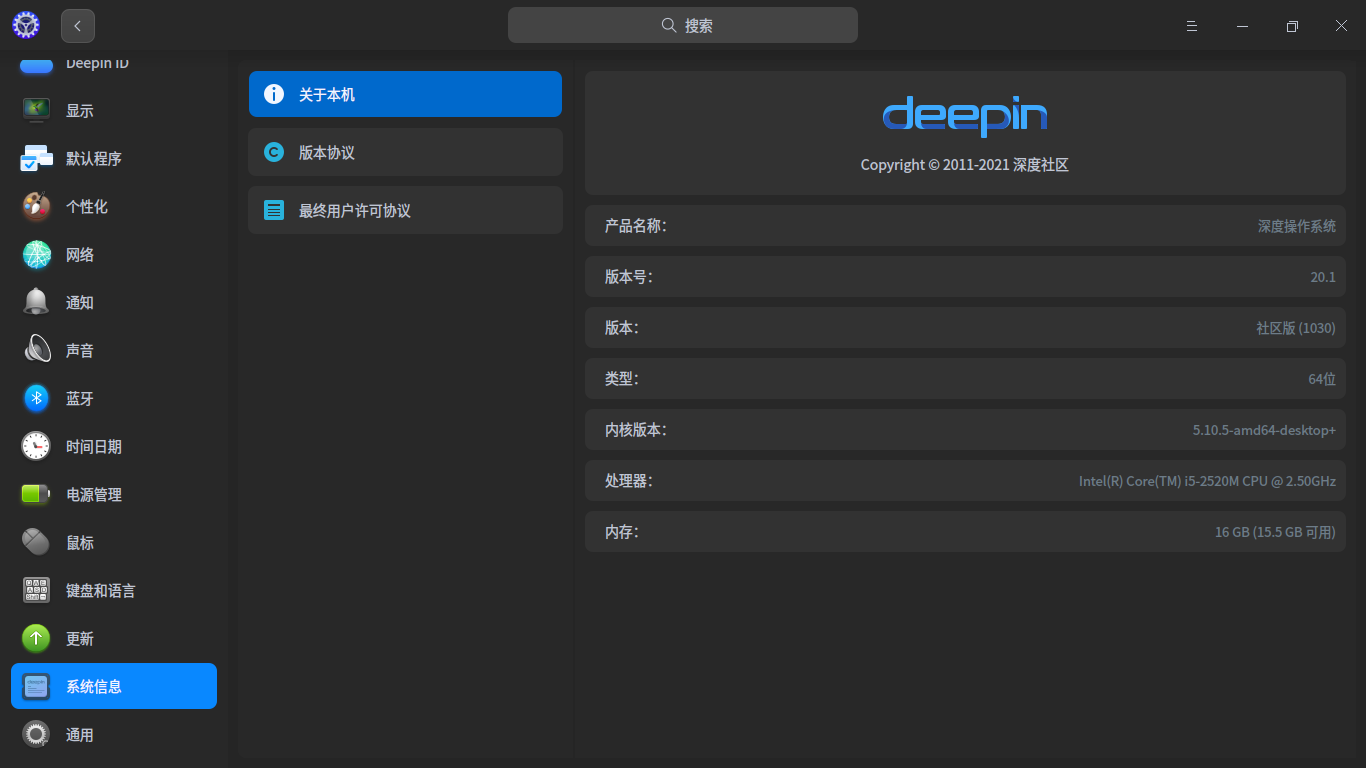The image size is (1366, 768).
Task: Click the deepin logo image
Action: click(965, 116)
